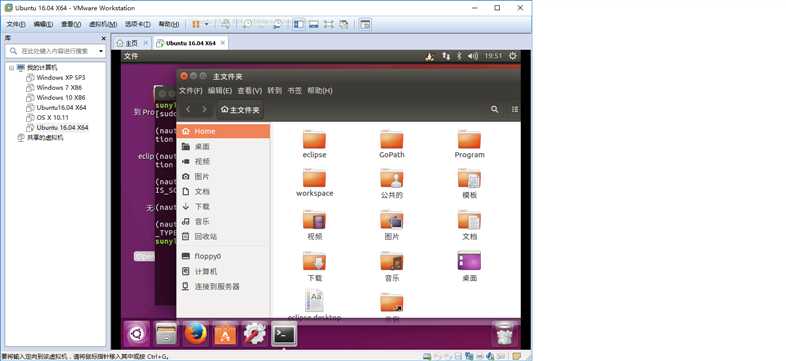Click 连接到服务器 in the Nautilus sidebar
Screen dimensions: 786x361
[x=223, y=286]
